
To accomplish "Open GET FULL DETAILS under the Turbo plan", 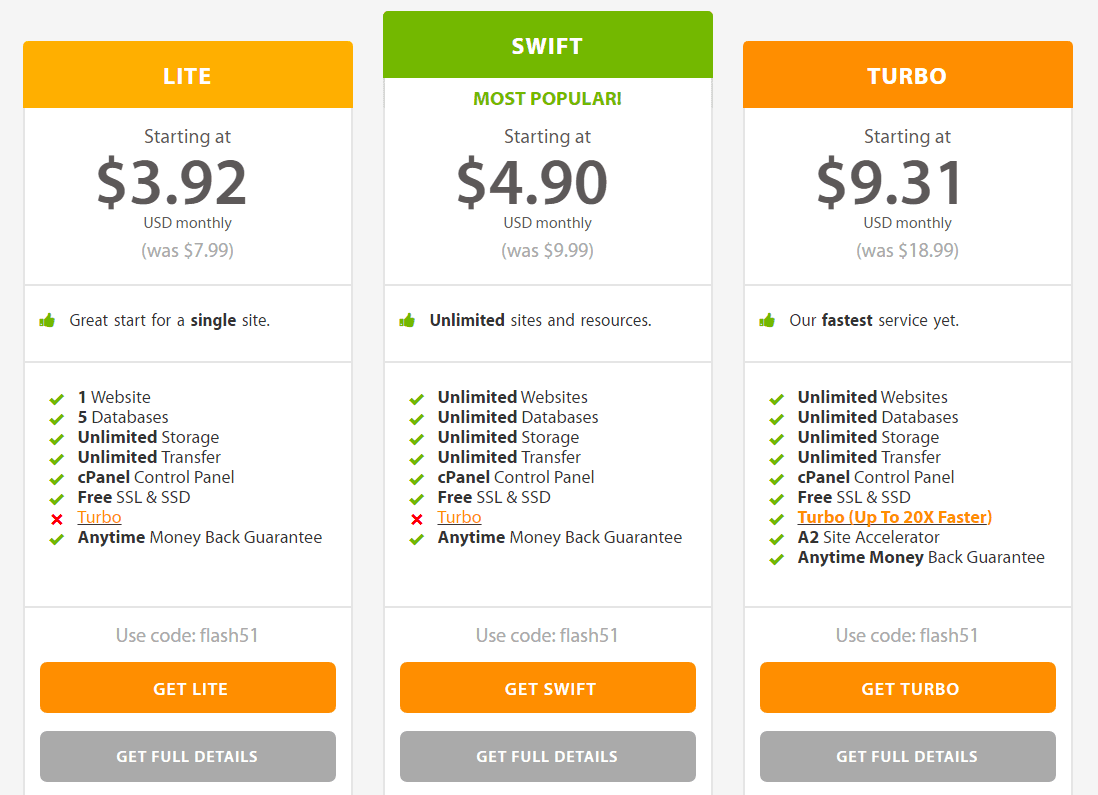I will (x=908, y=756).
